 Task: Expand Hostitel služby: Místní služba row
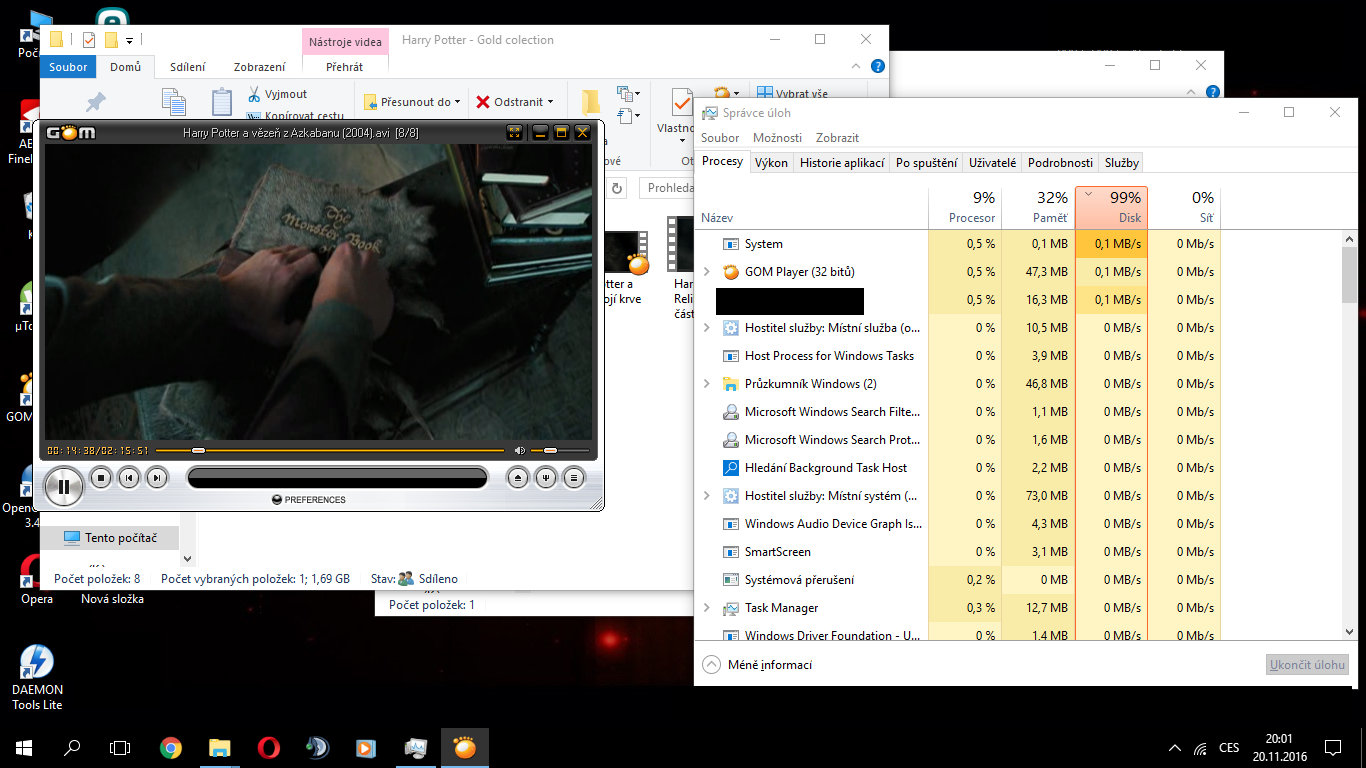click(707, 328)
